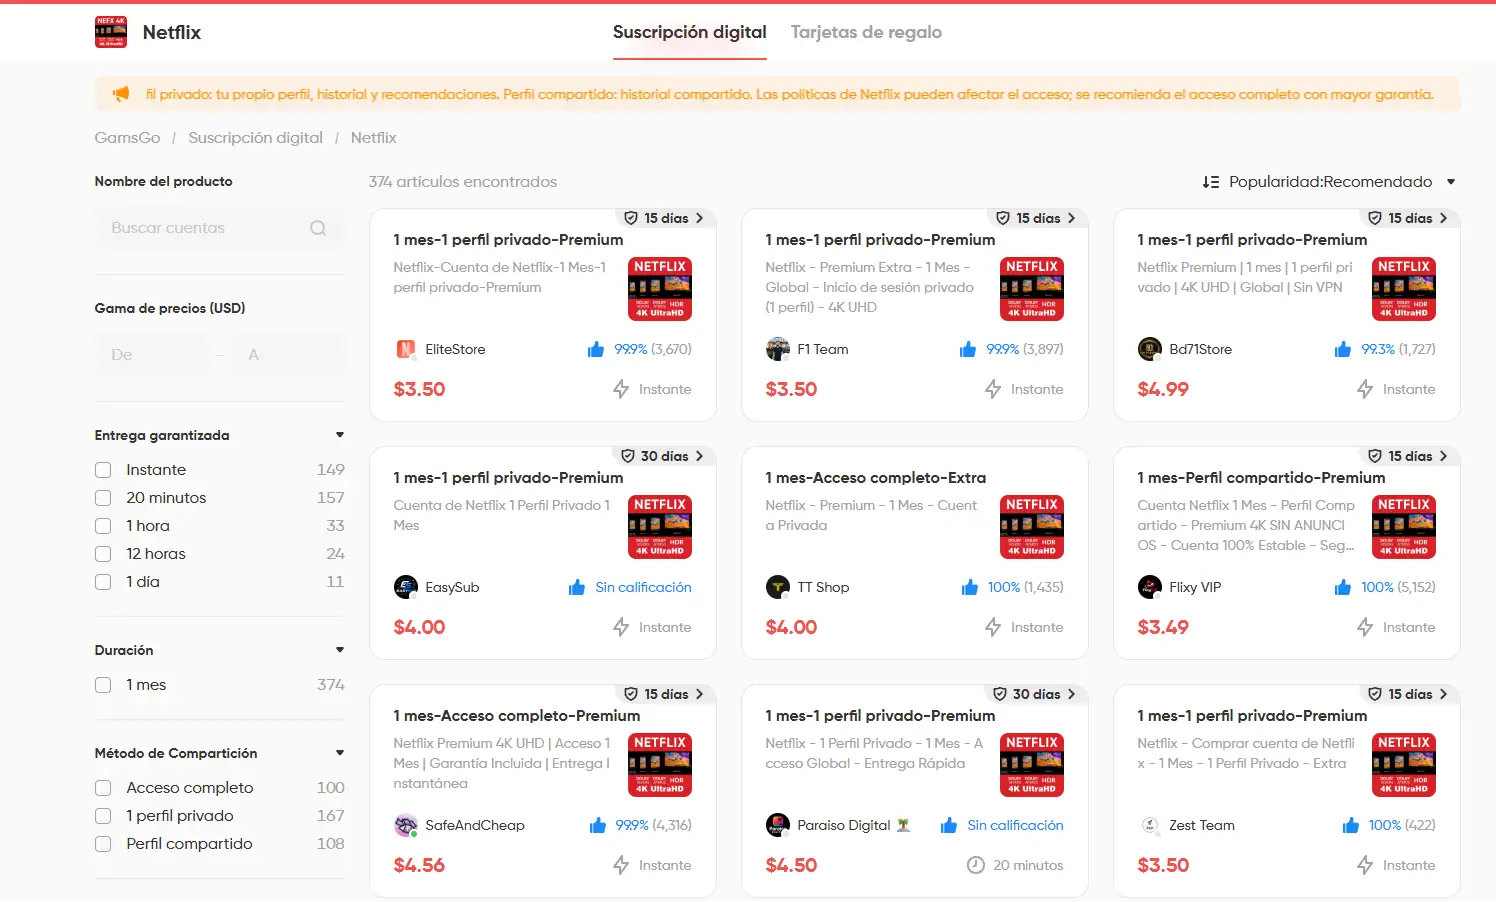Click the minimum price De input field
Image resolution: width=1496 pixels, height=902 pixels.
pos(152,355)
